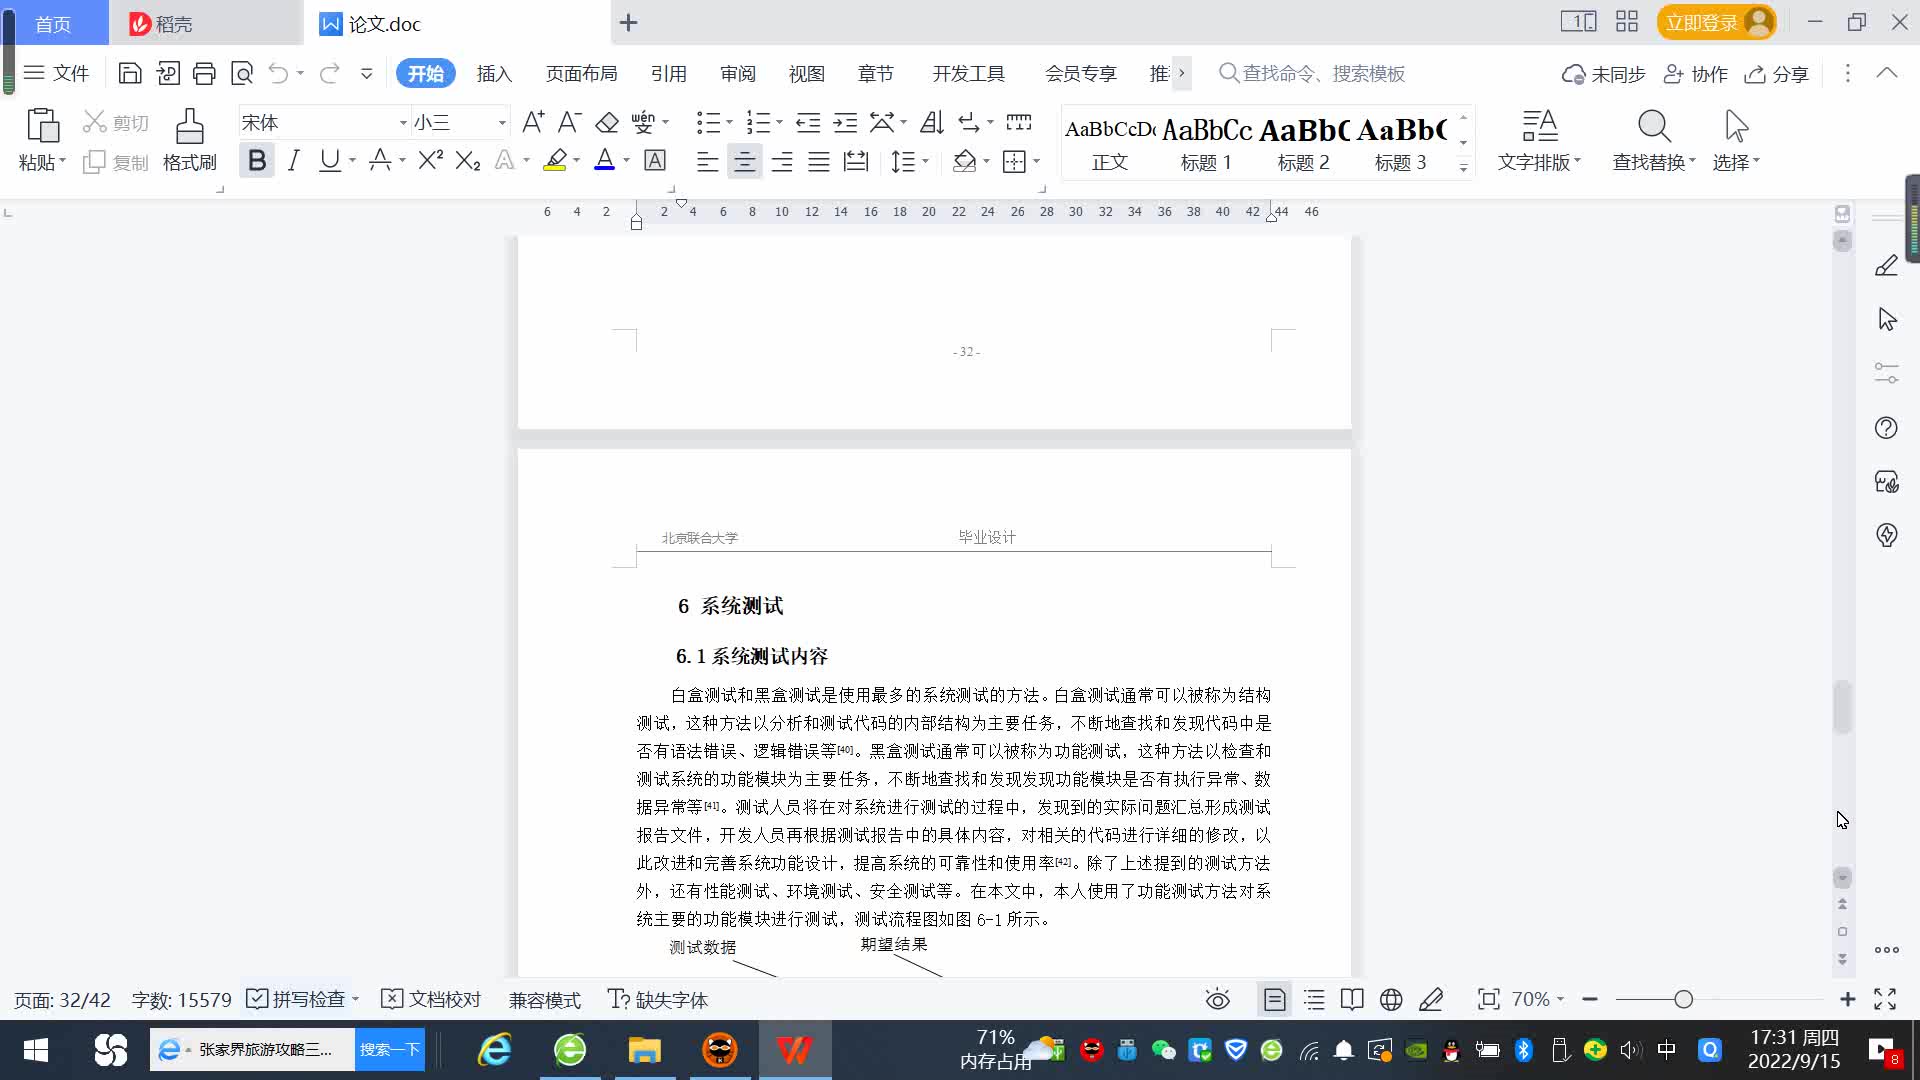This screenshot has width=1920, height=1080.
Task: Open Find and Replace magnifier
Action: tap(1654, 126)
